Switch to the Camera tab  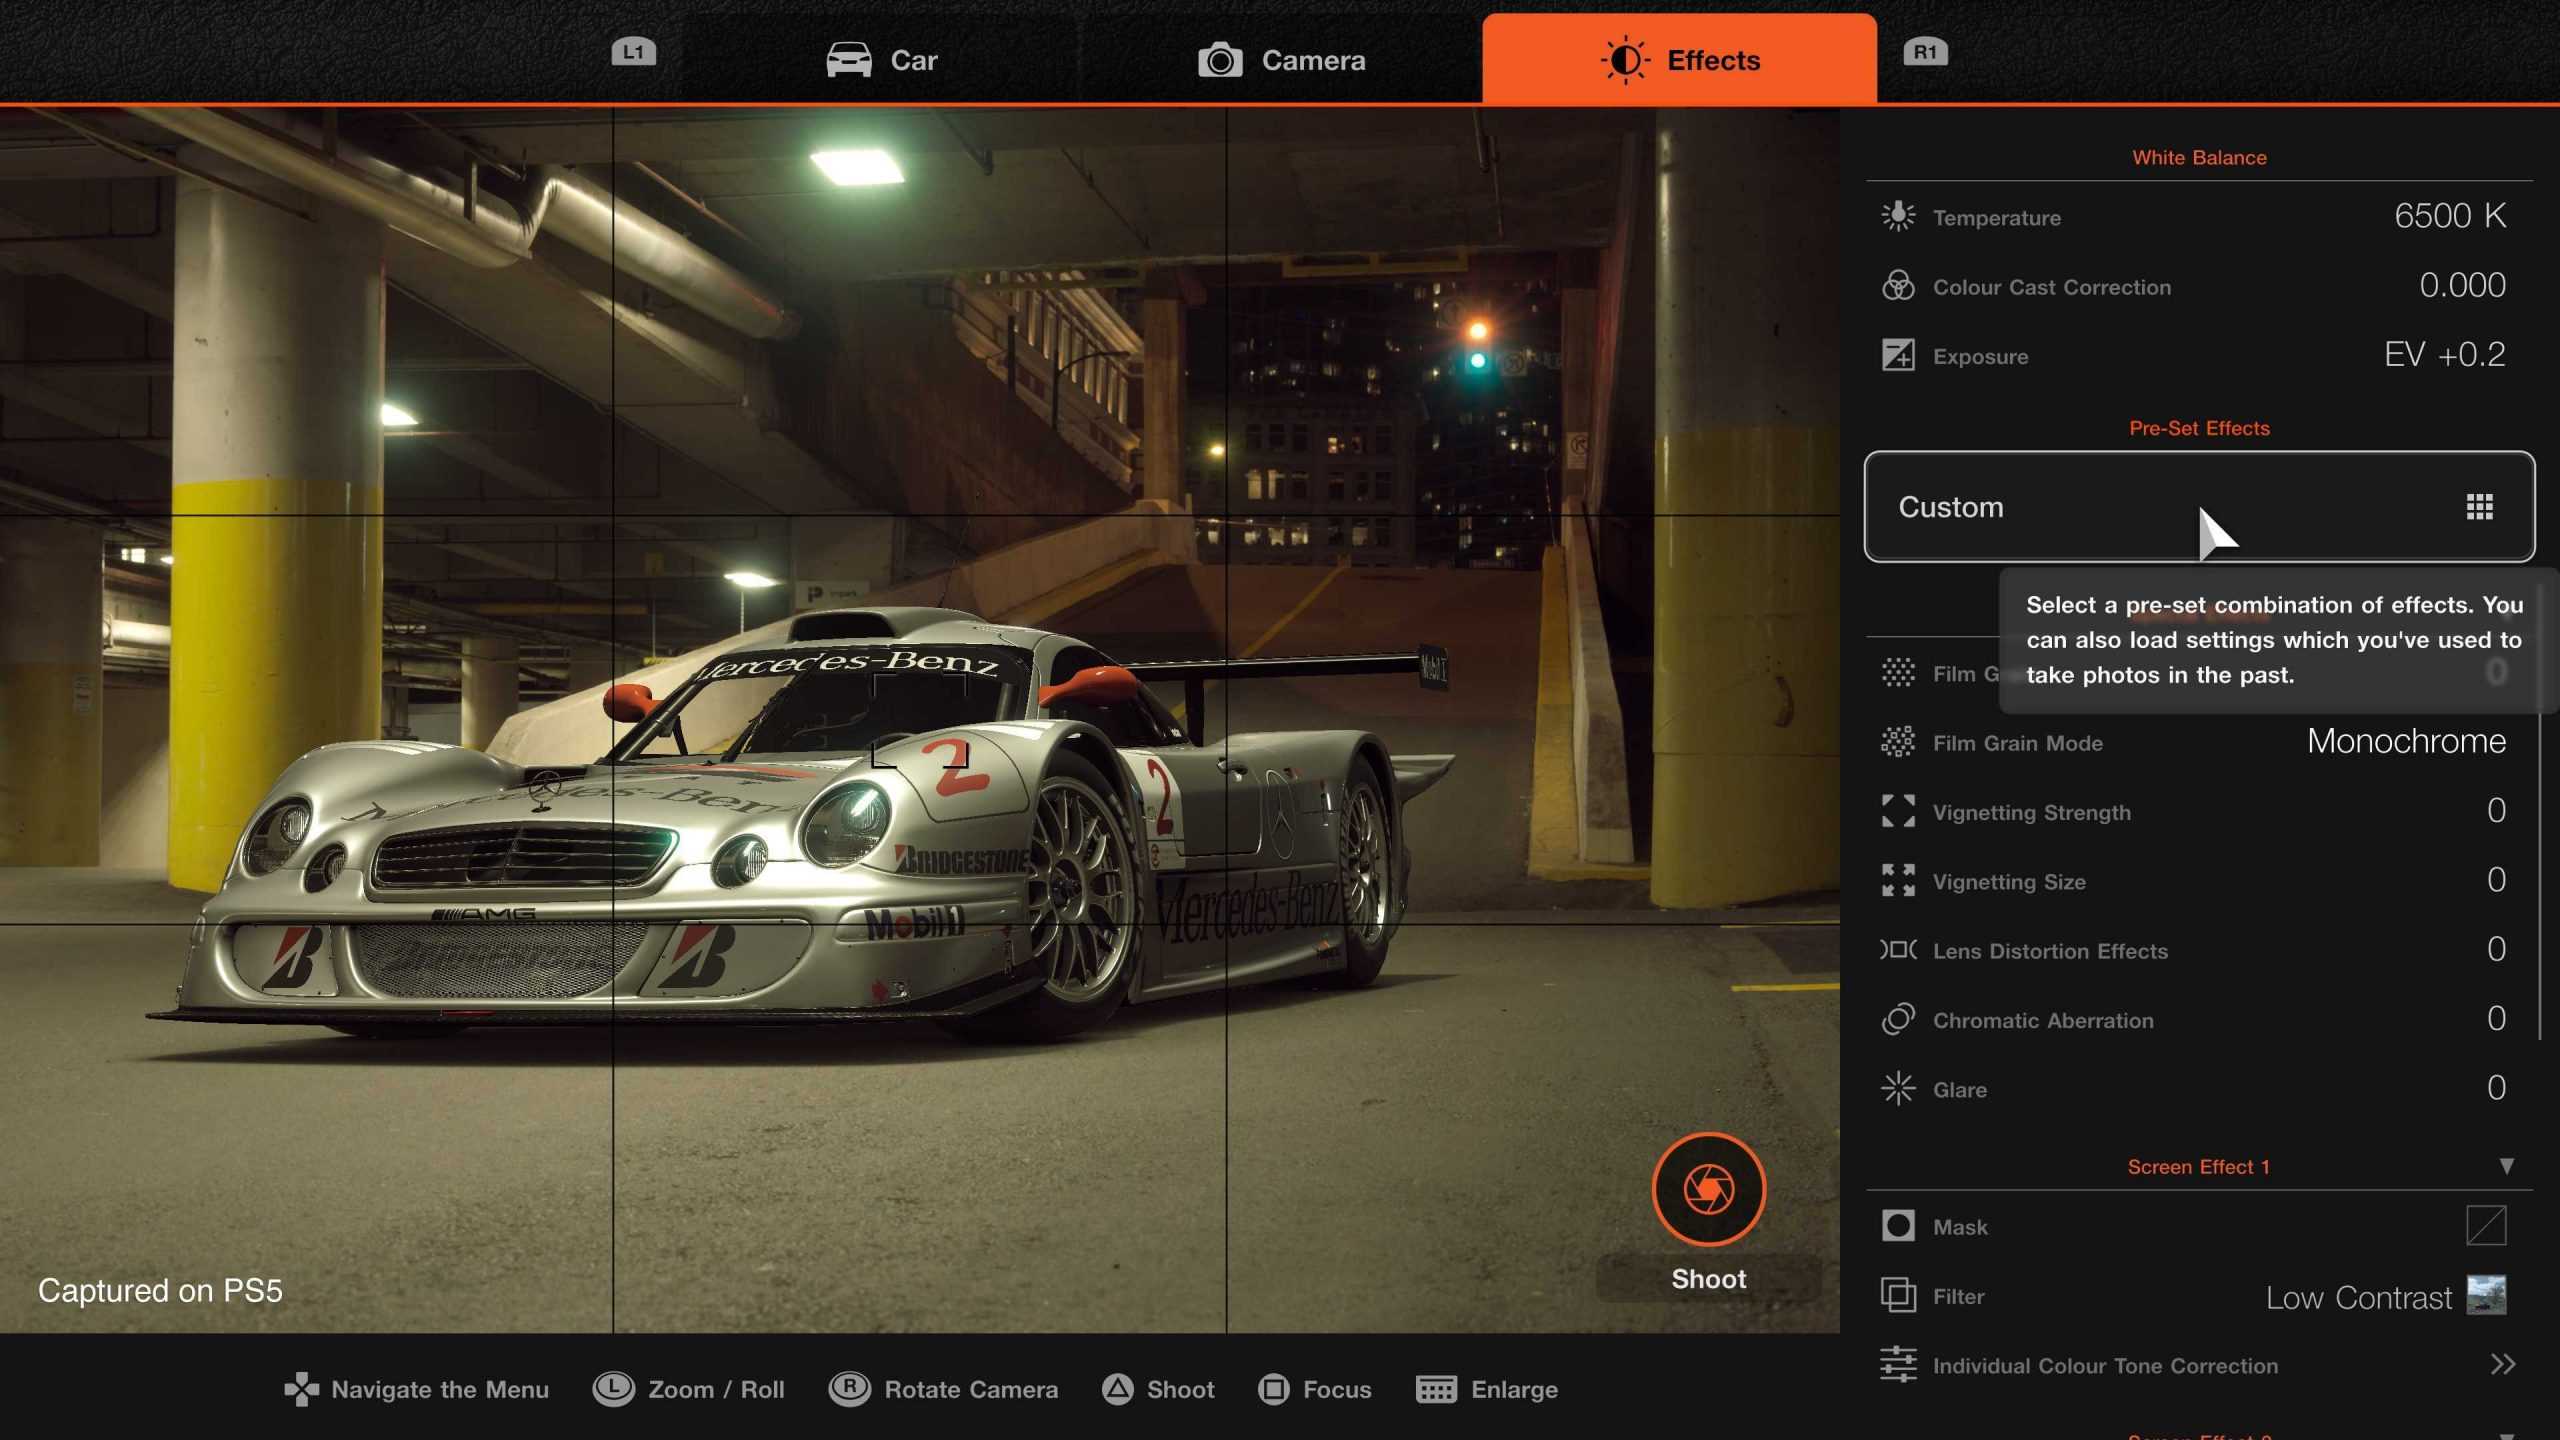pos(1282,60)
